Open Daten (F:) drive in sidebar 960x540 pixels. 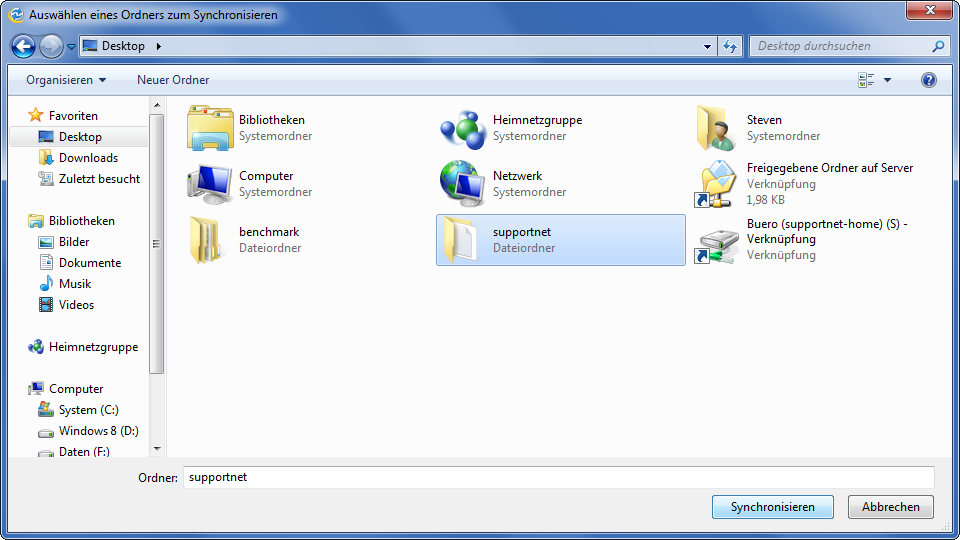coord(84,452)
